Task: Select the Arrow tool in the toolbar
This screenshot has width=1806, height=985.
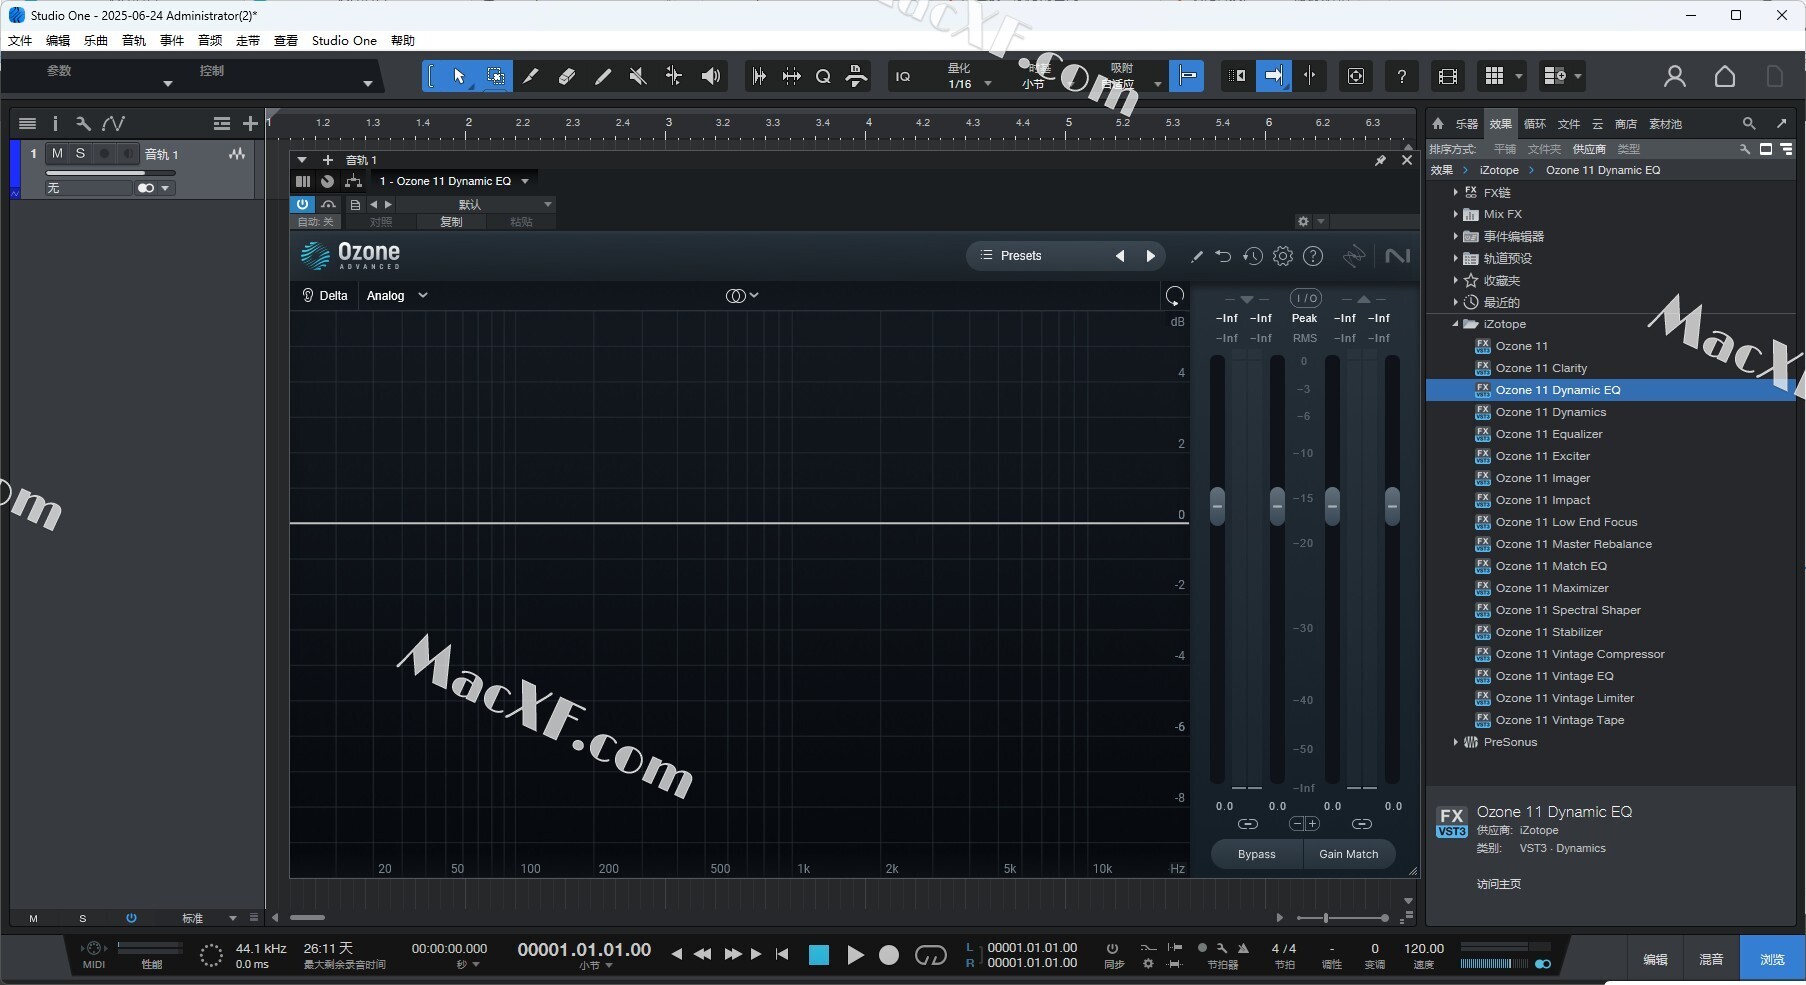Action: (459, 76)
